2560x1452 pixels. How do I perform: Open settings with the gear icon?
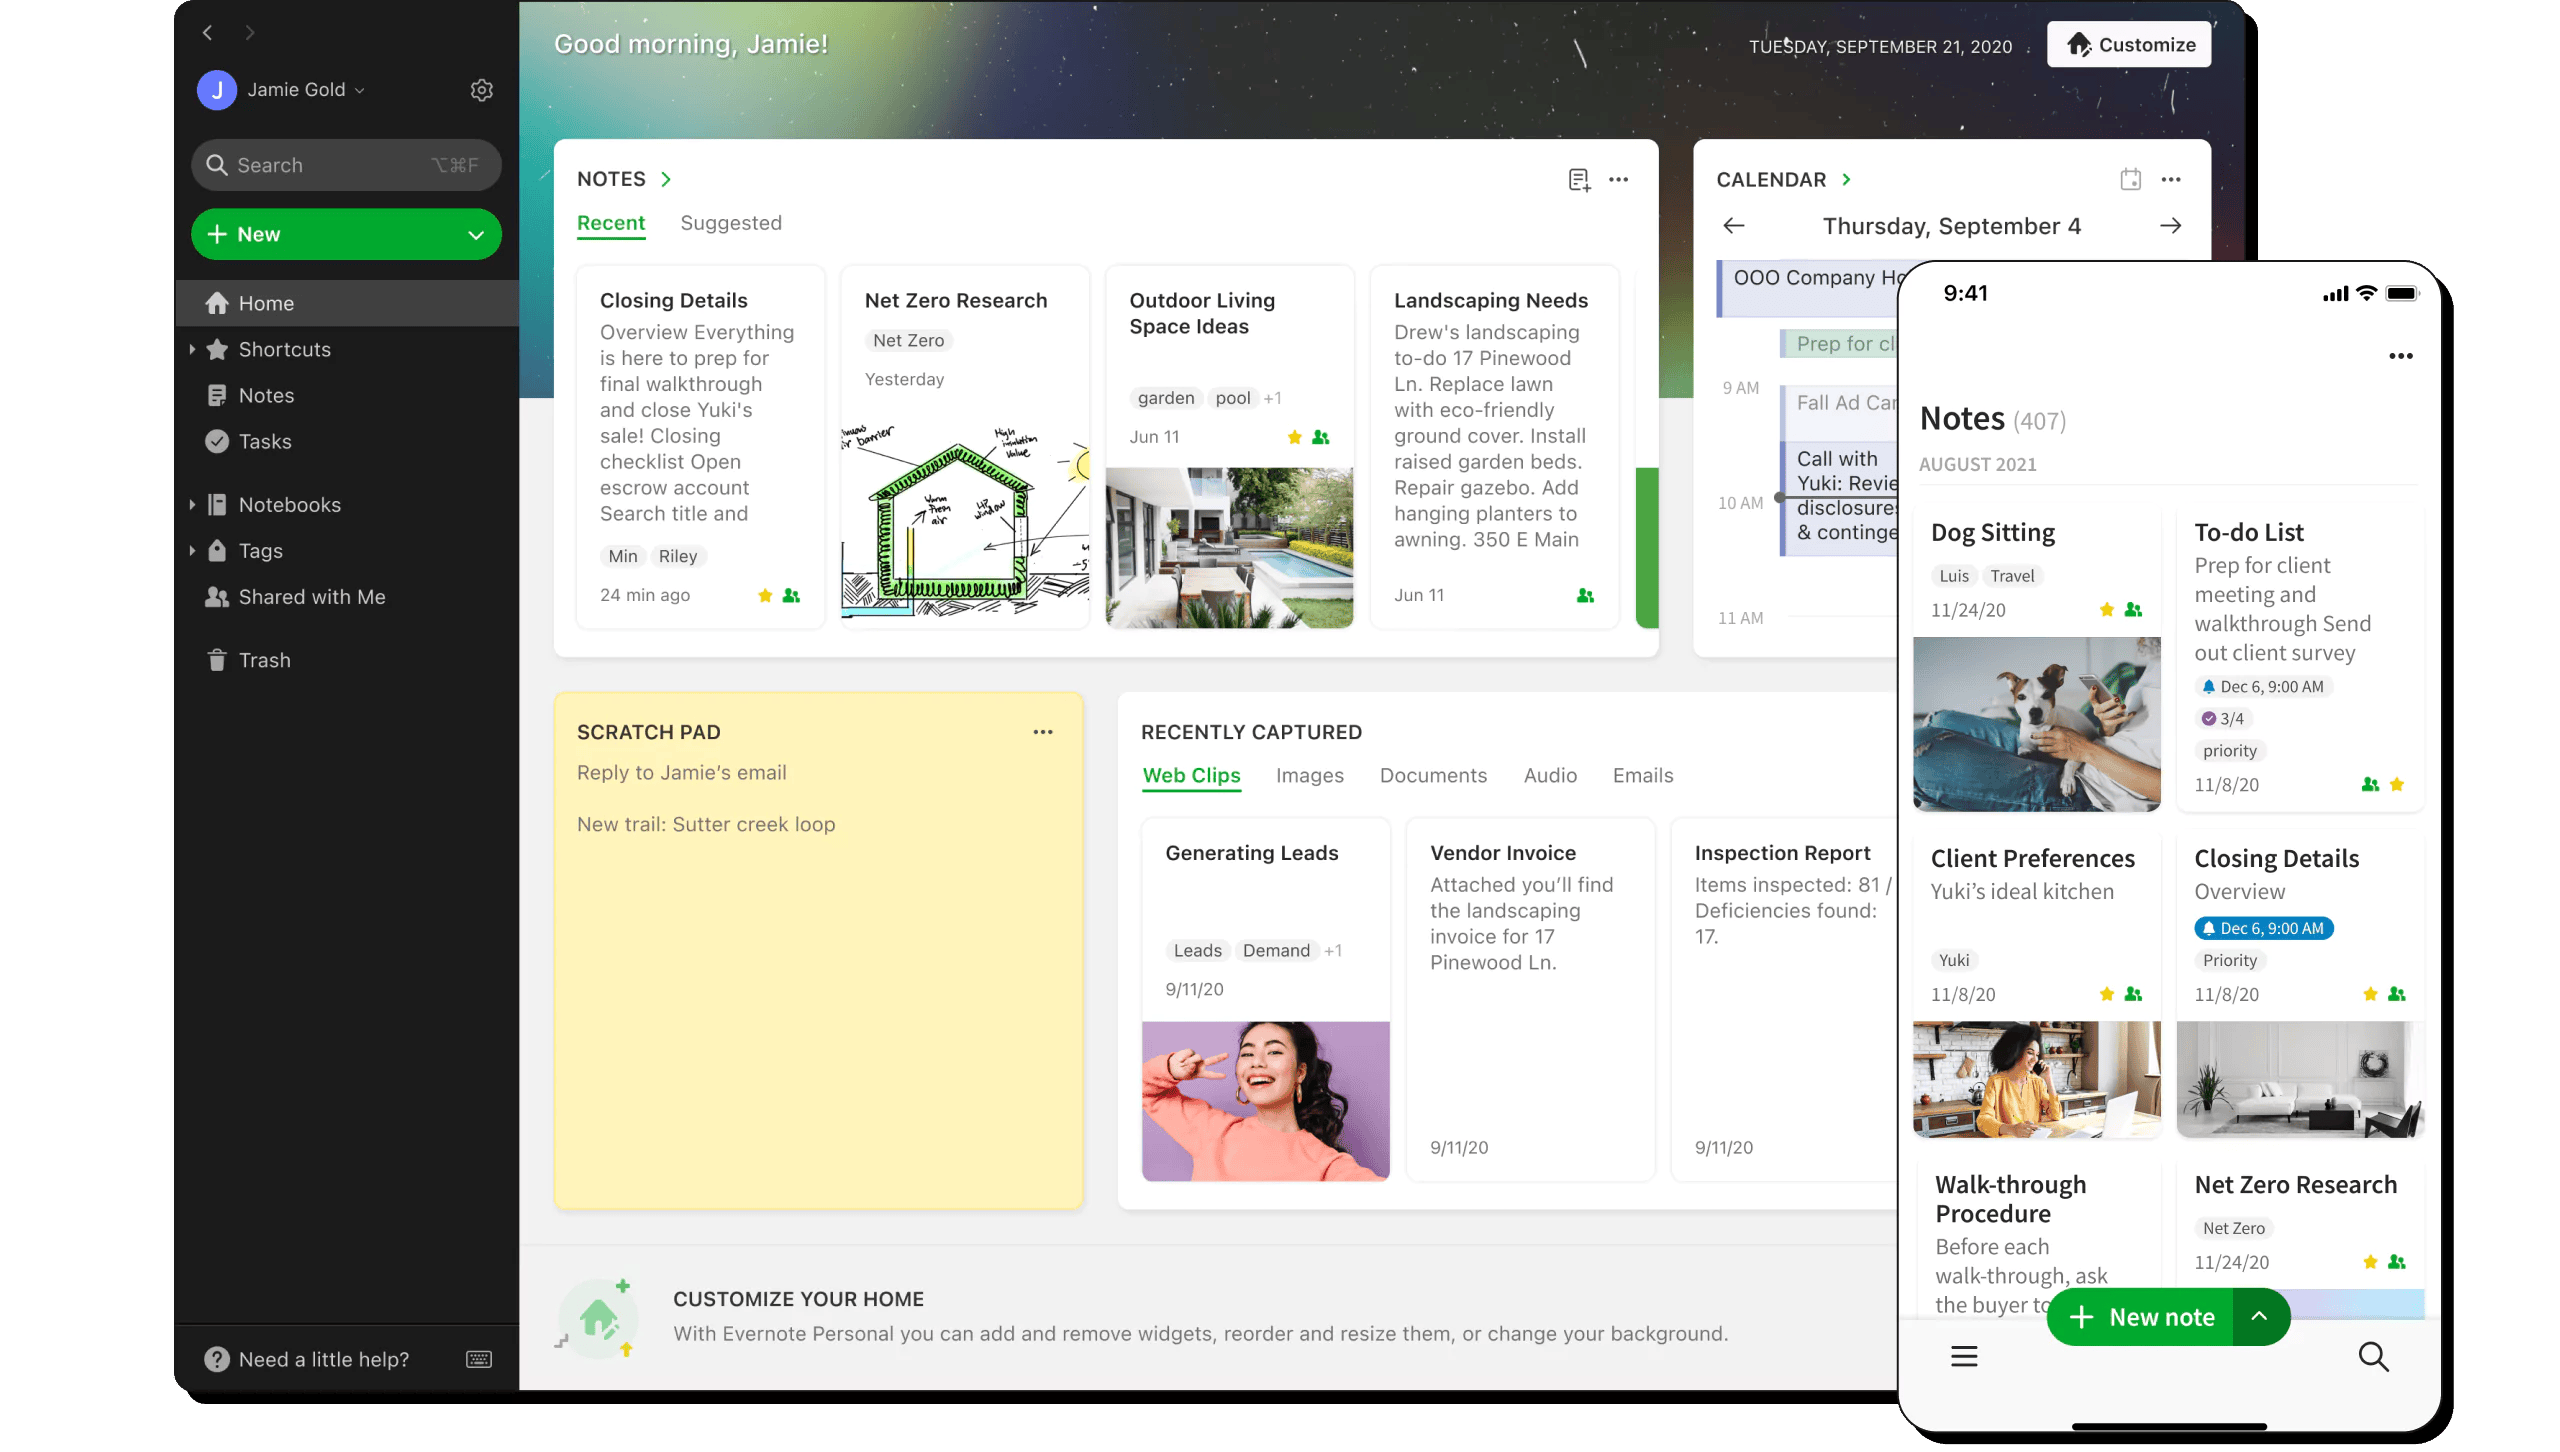click(483, 90)
